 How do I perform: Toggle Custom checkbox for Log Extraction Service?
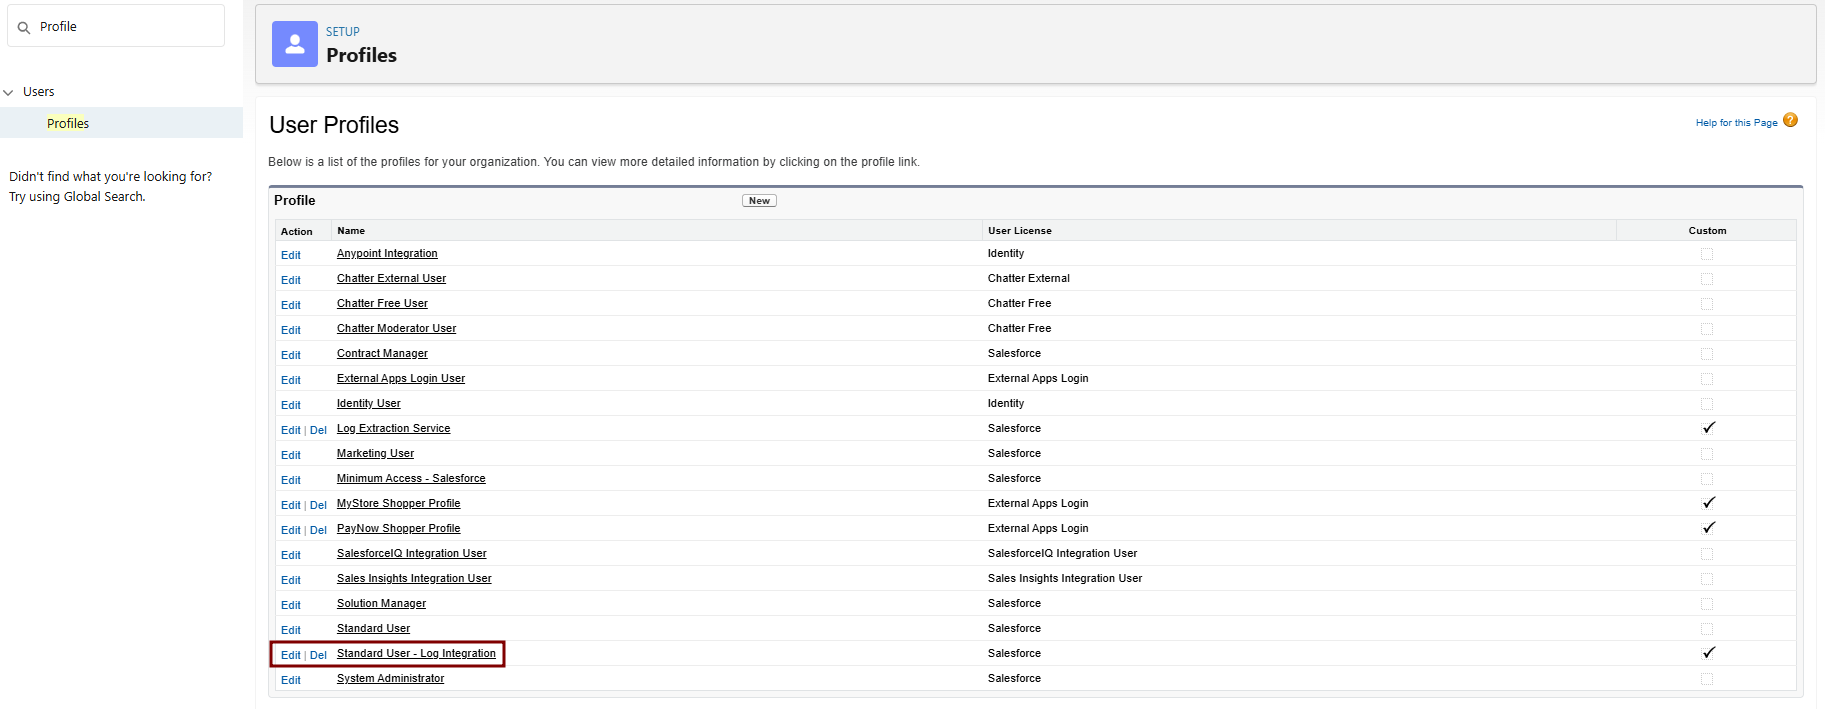pos(1707,428)
